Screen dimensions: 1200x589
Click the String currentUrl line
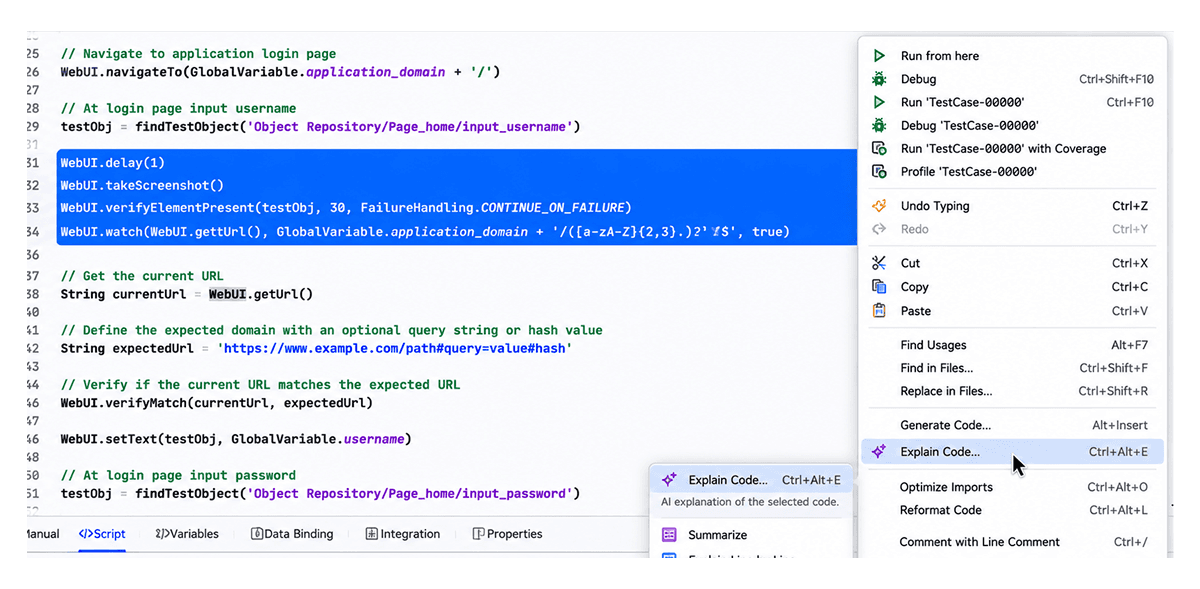tap(187, 294)
